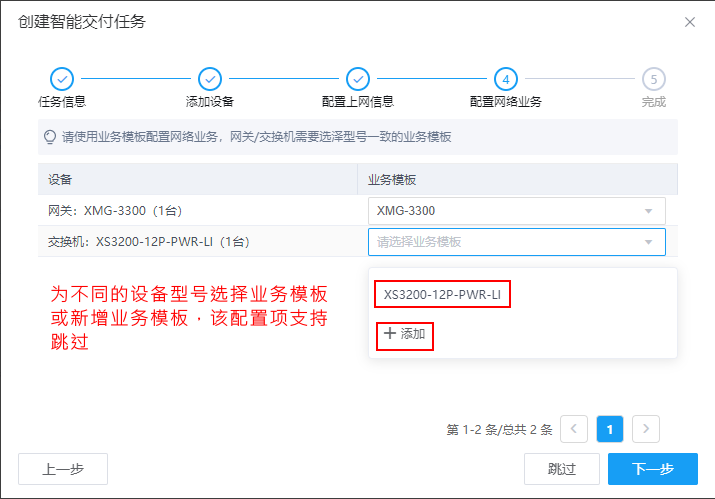The image size is (715, 499).
Task: Click the 业务模板 column header
Action: point(392,179)
